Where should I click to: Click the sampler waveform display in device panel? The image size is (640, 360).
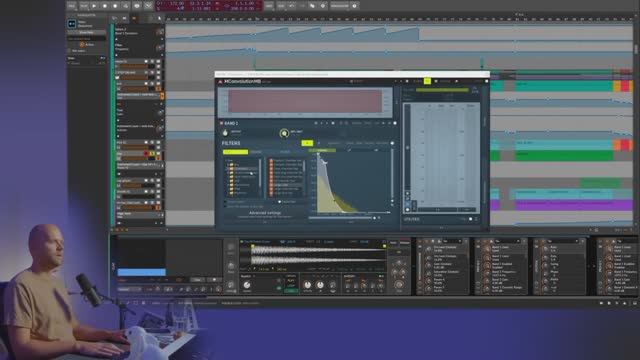tap(313, 255)
